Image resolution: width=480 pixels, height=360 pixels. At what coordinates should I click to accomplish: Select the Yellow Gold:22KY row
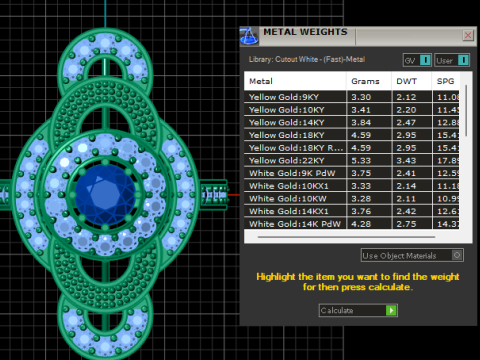352,160
